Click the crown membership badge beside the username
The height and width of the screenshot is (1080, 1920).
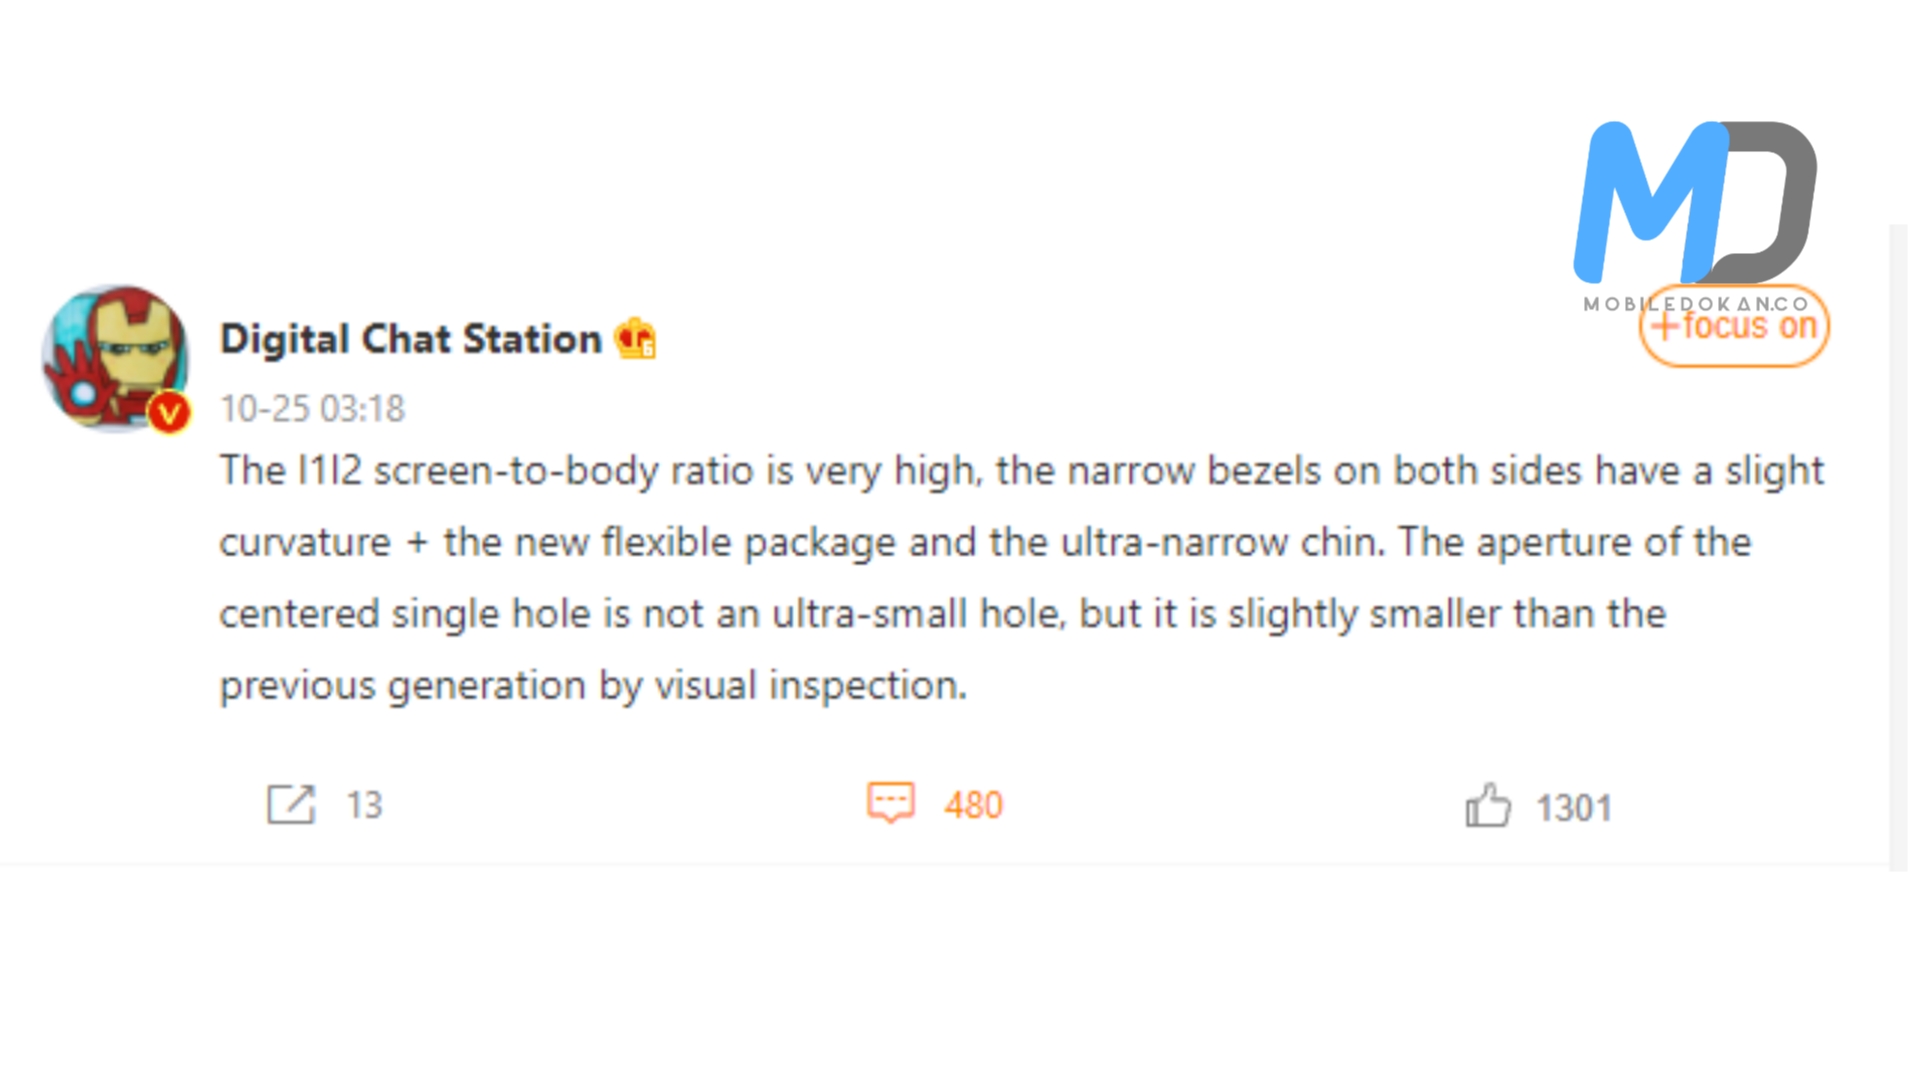point(636,339)
